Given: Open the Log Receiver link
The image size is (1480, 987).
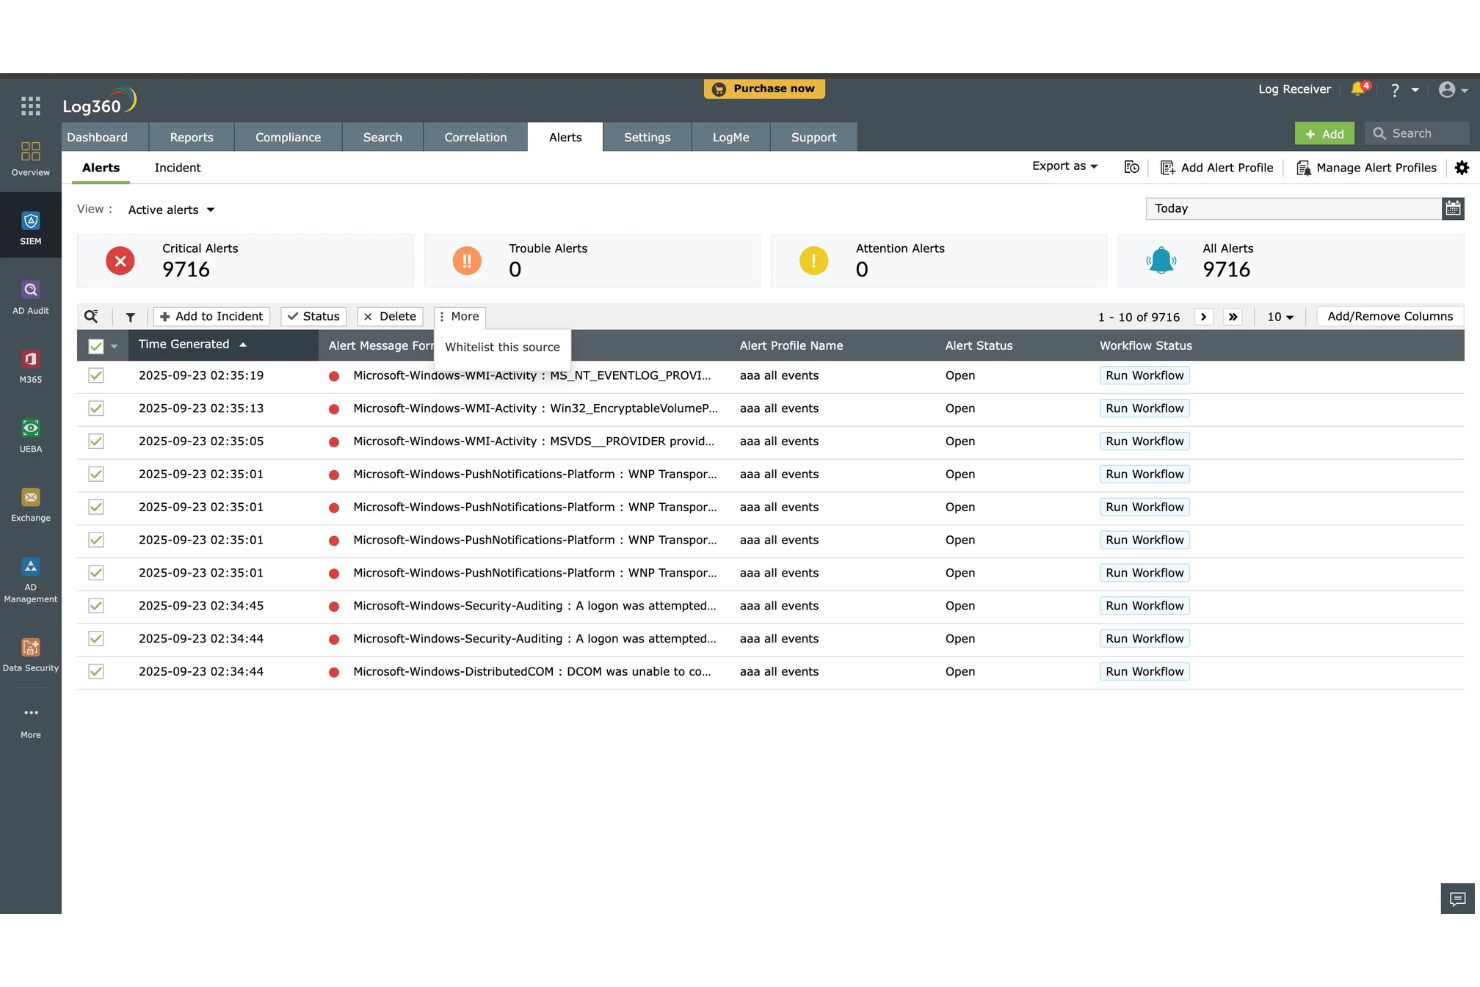Looking at the screenshot, I should pyautogui.click(x=1295, y=89).
